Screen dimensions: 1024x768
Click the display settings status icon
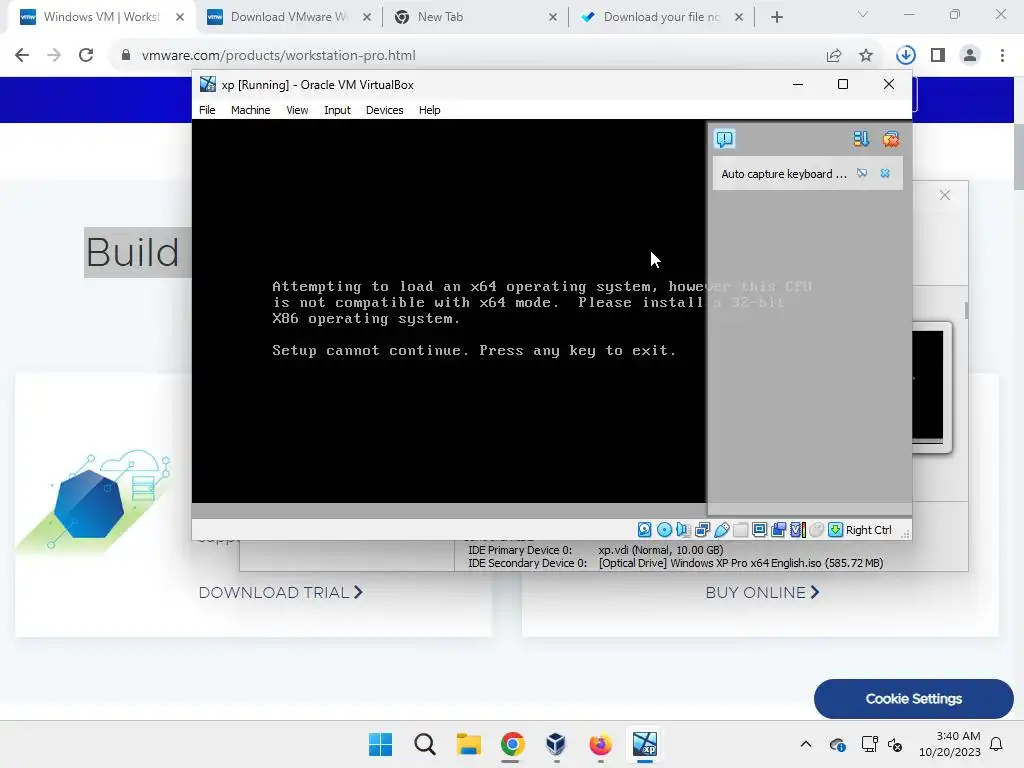(760, 530)
